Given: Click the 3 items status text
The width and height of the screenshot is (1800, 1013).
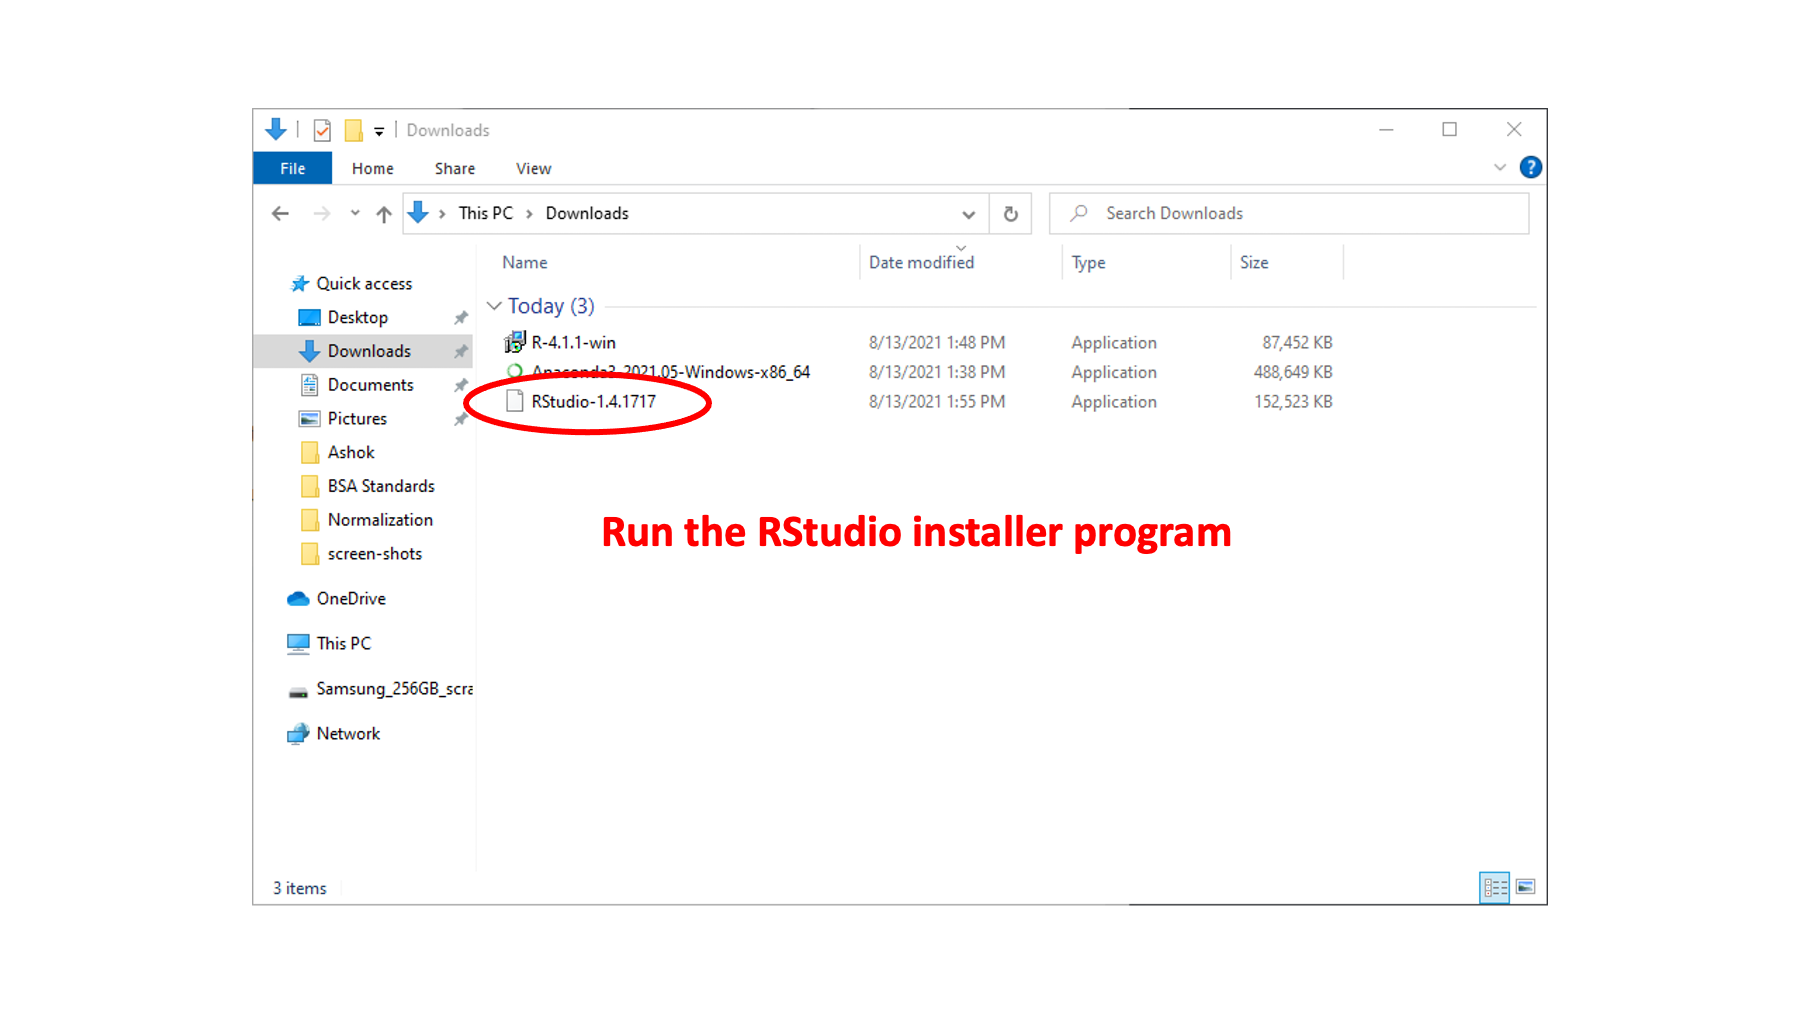Looking at the screenshot, I should point(300,888).
